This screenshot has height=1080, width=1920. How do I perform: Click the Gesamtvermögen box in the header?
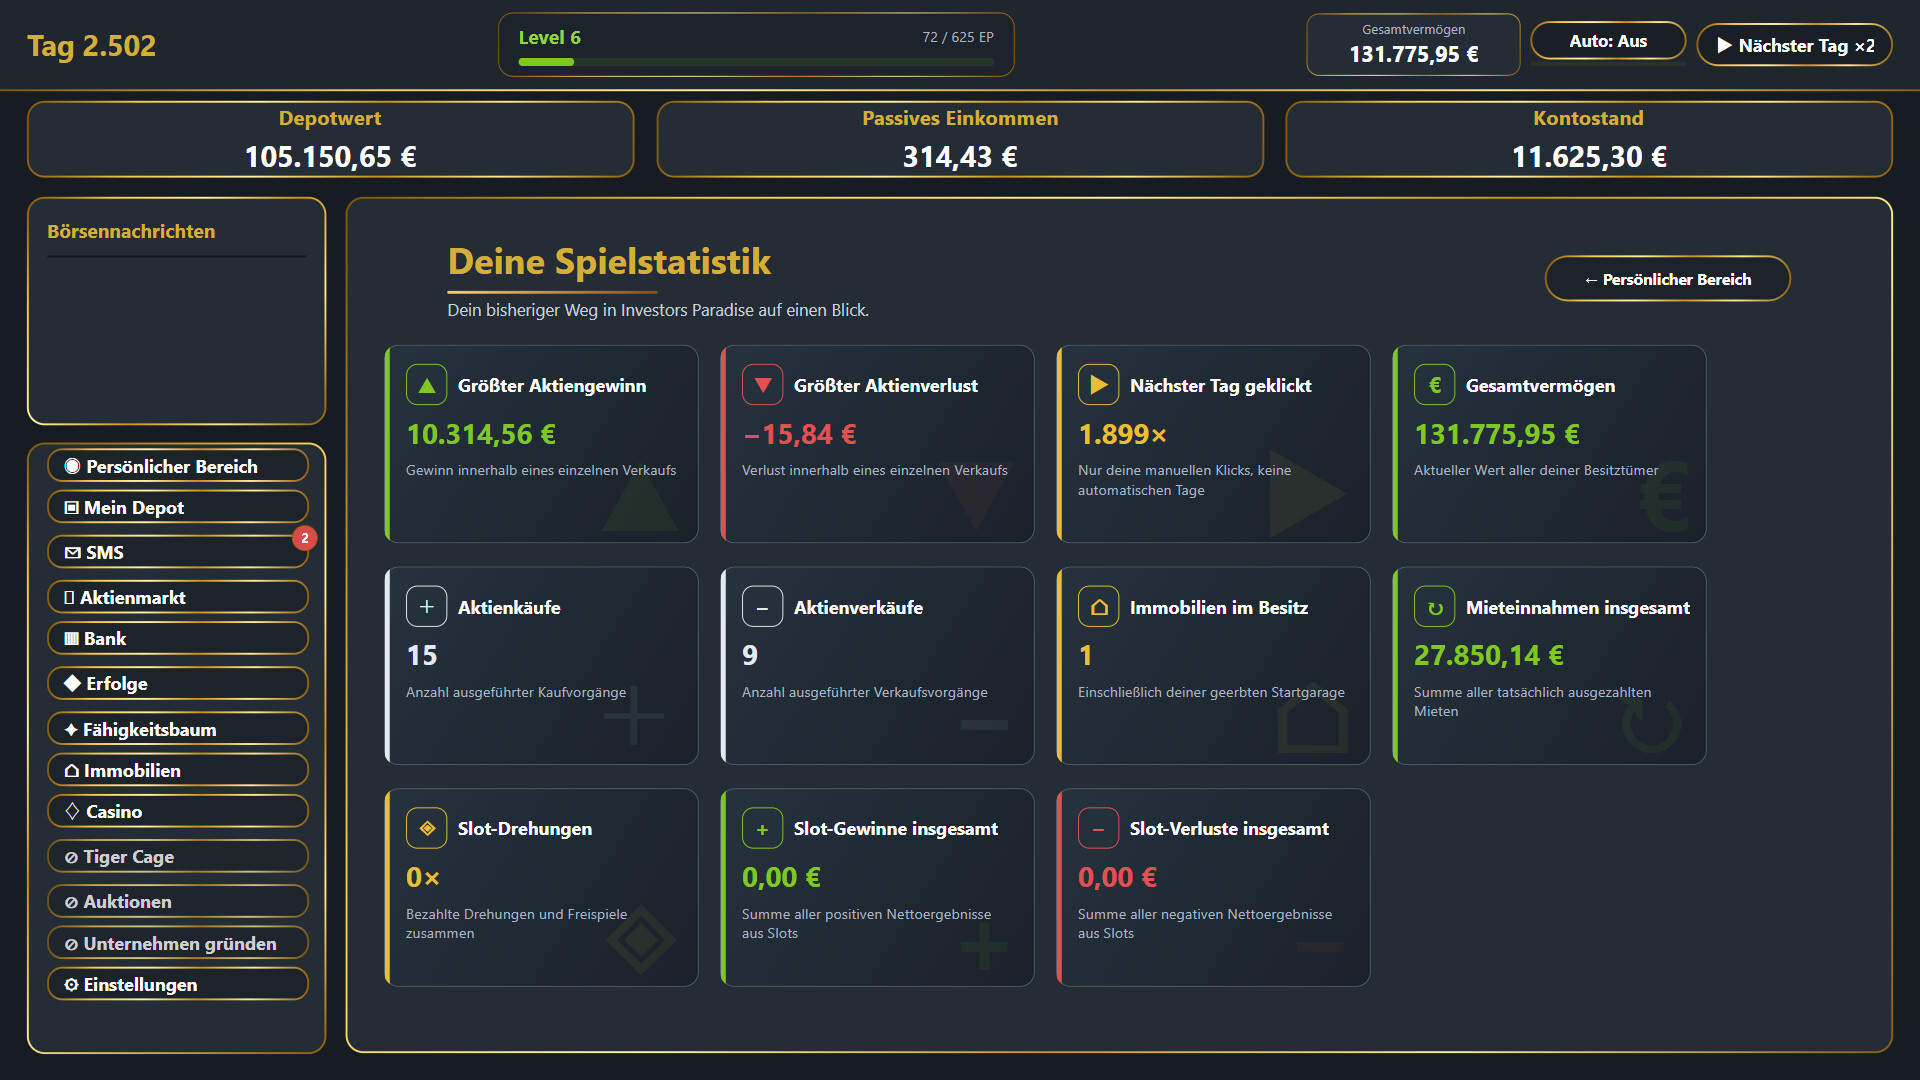pyautogui.click(x=1413, y=44)
